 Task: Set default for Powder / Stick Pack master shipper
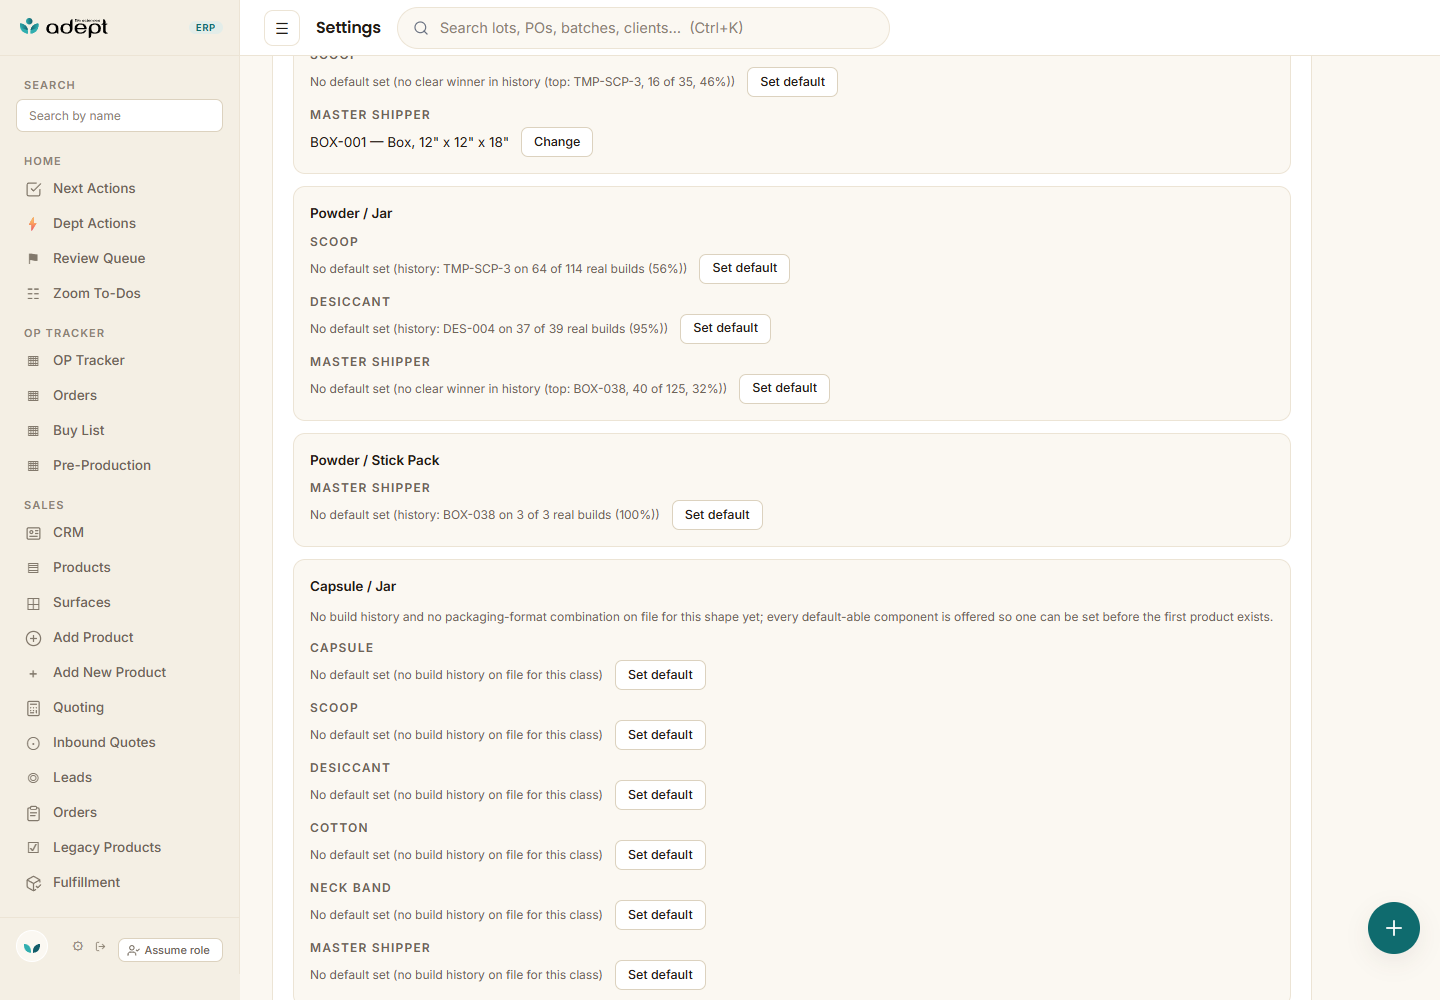point(717,515)
